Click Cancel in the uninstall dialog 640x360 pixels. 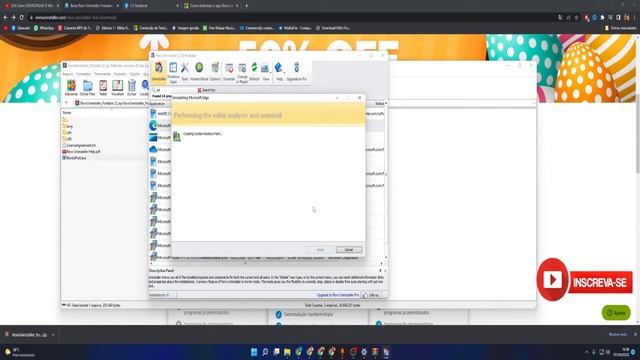(349, 250)
